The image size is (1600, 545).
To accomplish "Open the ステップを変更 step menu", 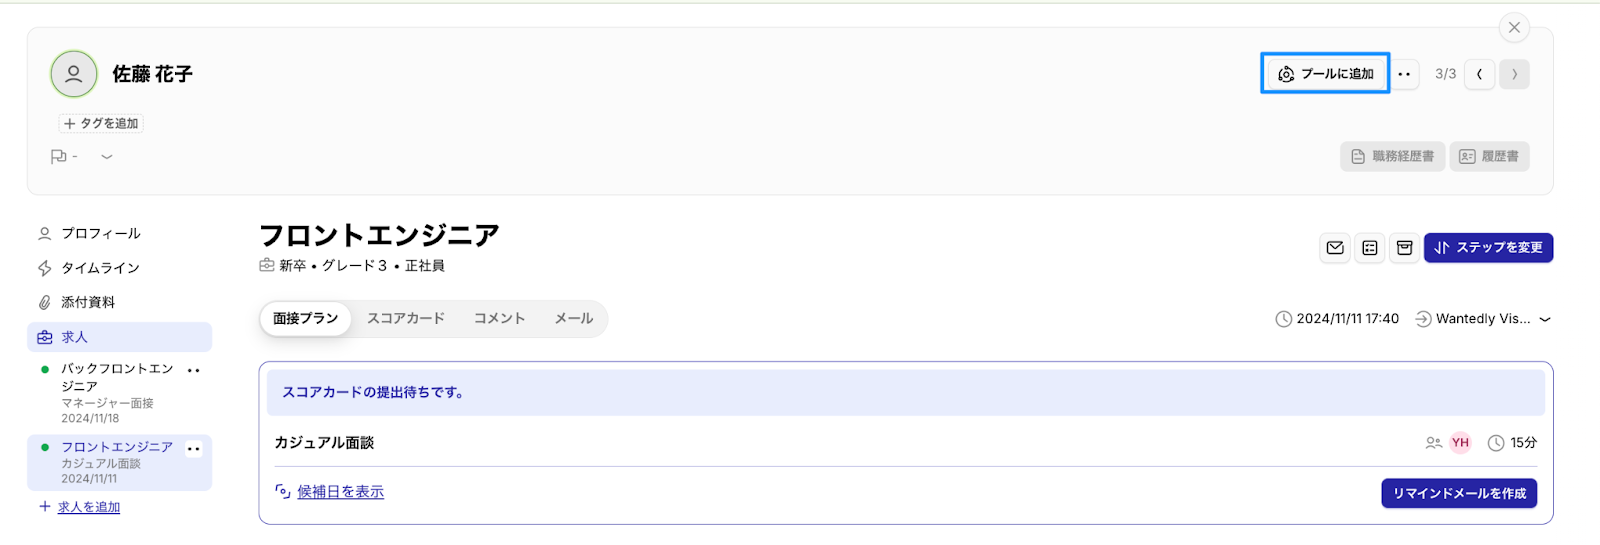I will click(1488, 248).
